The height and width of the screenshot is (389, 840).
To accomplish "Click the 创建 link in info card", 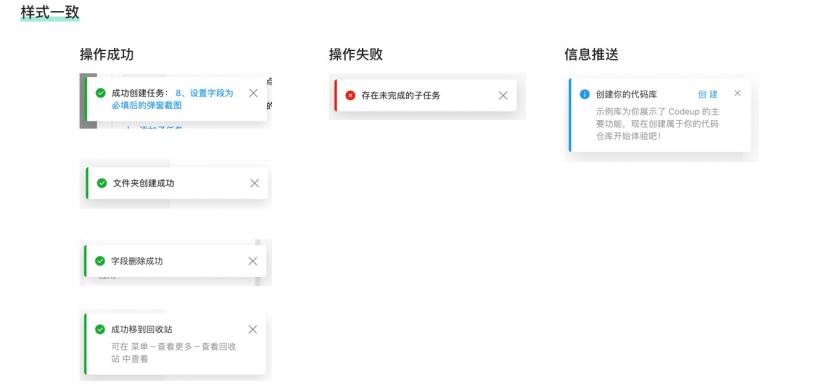I will tap(708, 94).
